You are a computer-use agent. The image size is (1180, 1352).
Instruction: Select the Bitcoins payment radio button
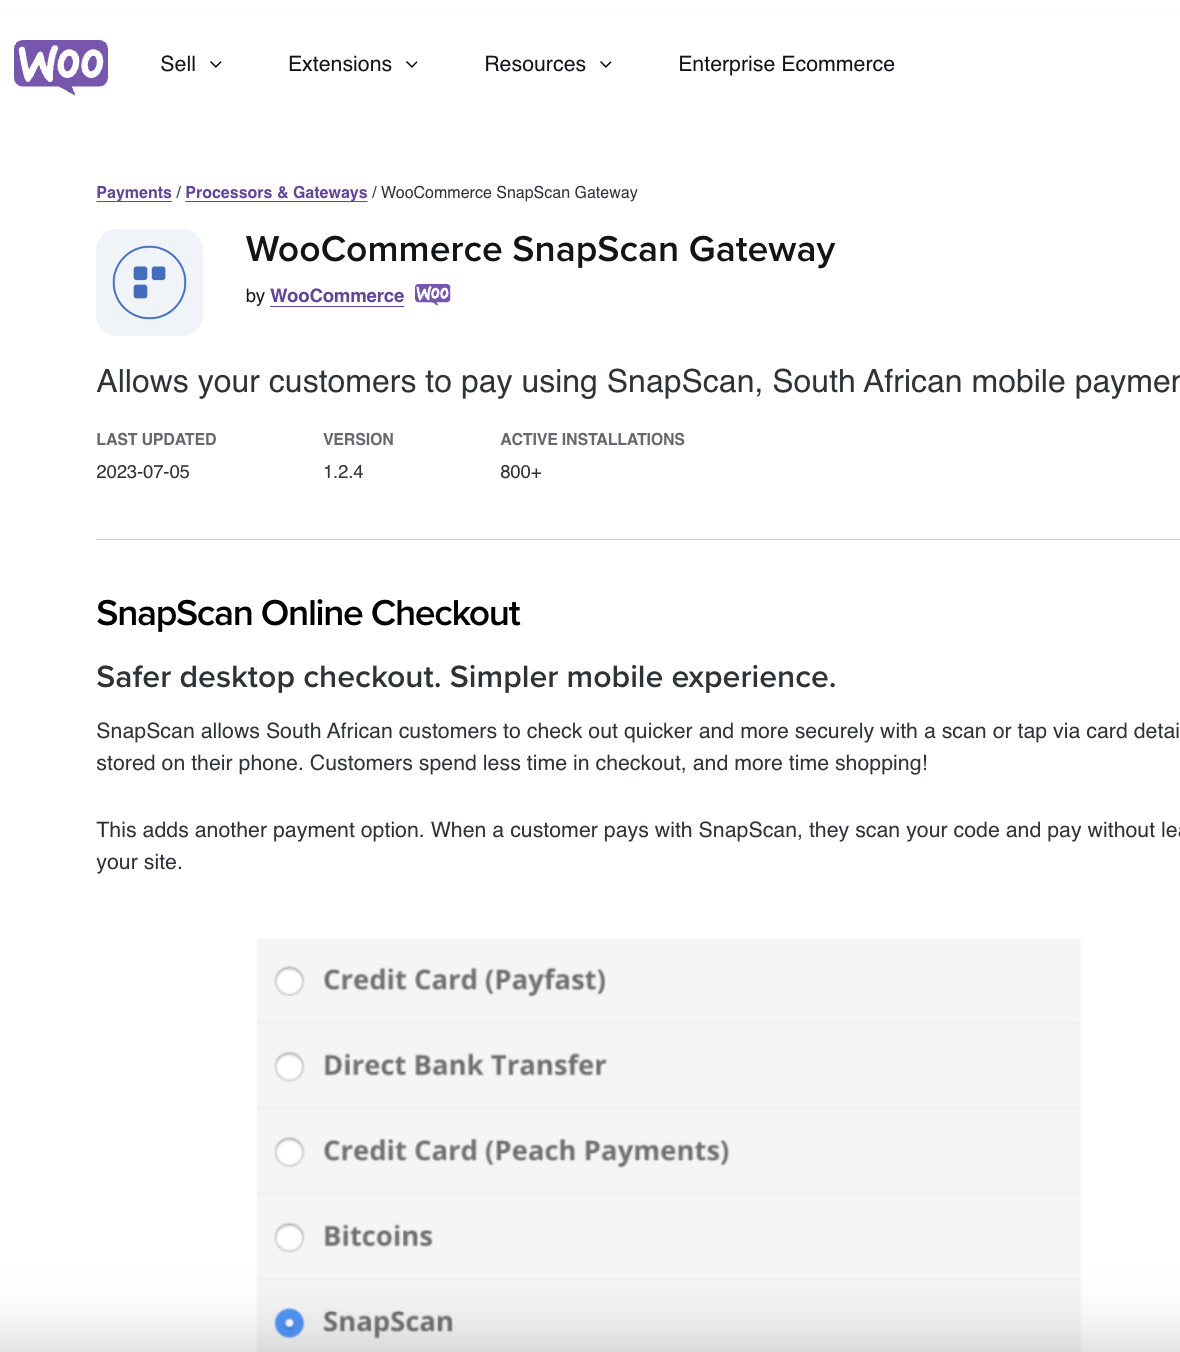point(290,1237)
